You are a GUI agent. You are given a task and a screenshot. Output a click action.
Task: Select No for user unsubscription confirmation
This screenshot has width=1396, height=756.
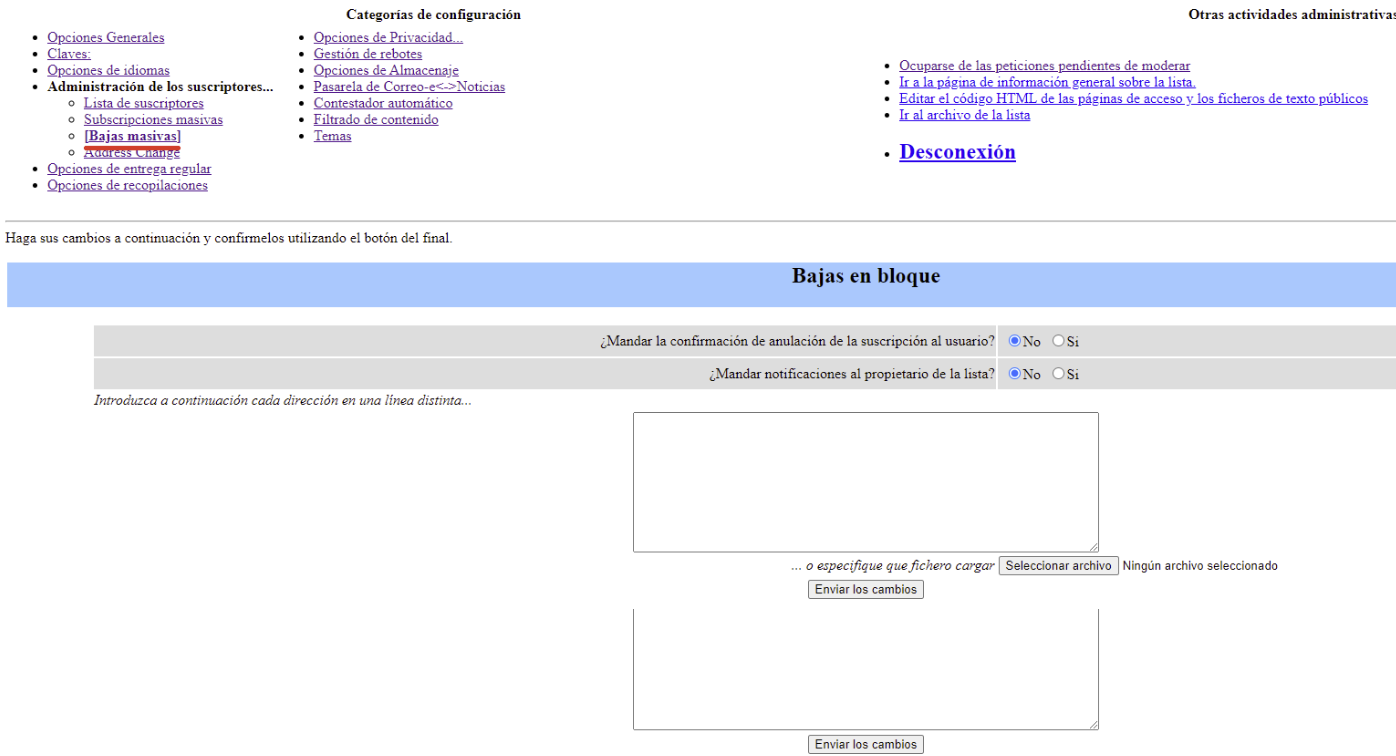(1014, 341)
